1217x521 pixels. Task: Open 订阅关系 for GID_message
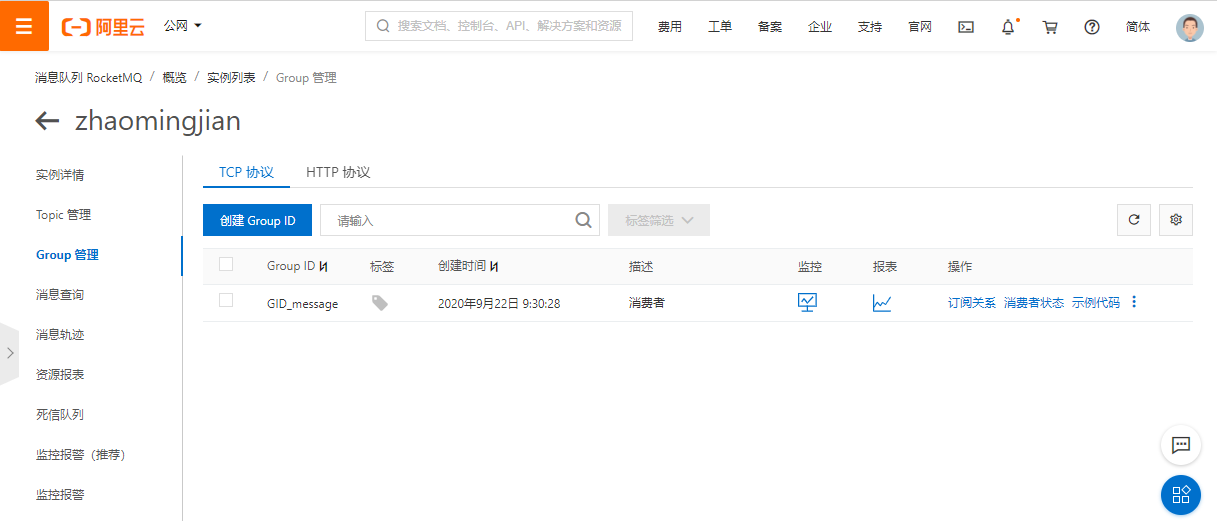tap(972, 303)
